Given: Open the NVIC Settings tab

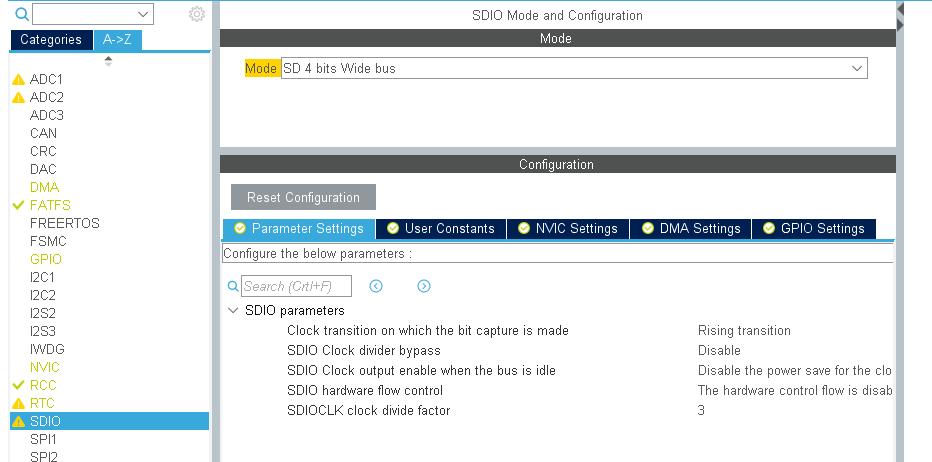Looking at the screenshot, I should coord(568,229).
